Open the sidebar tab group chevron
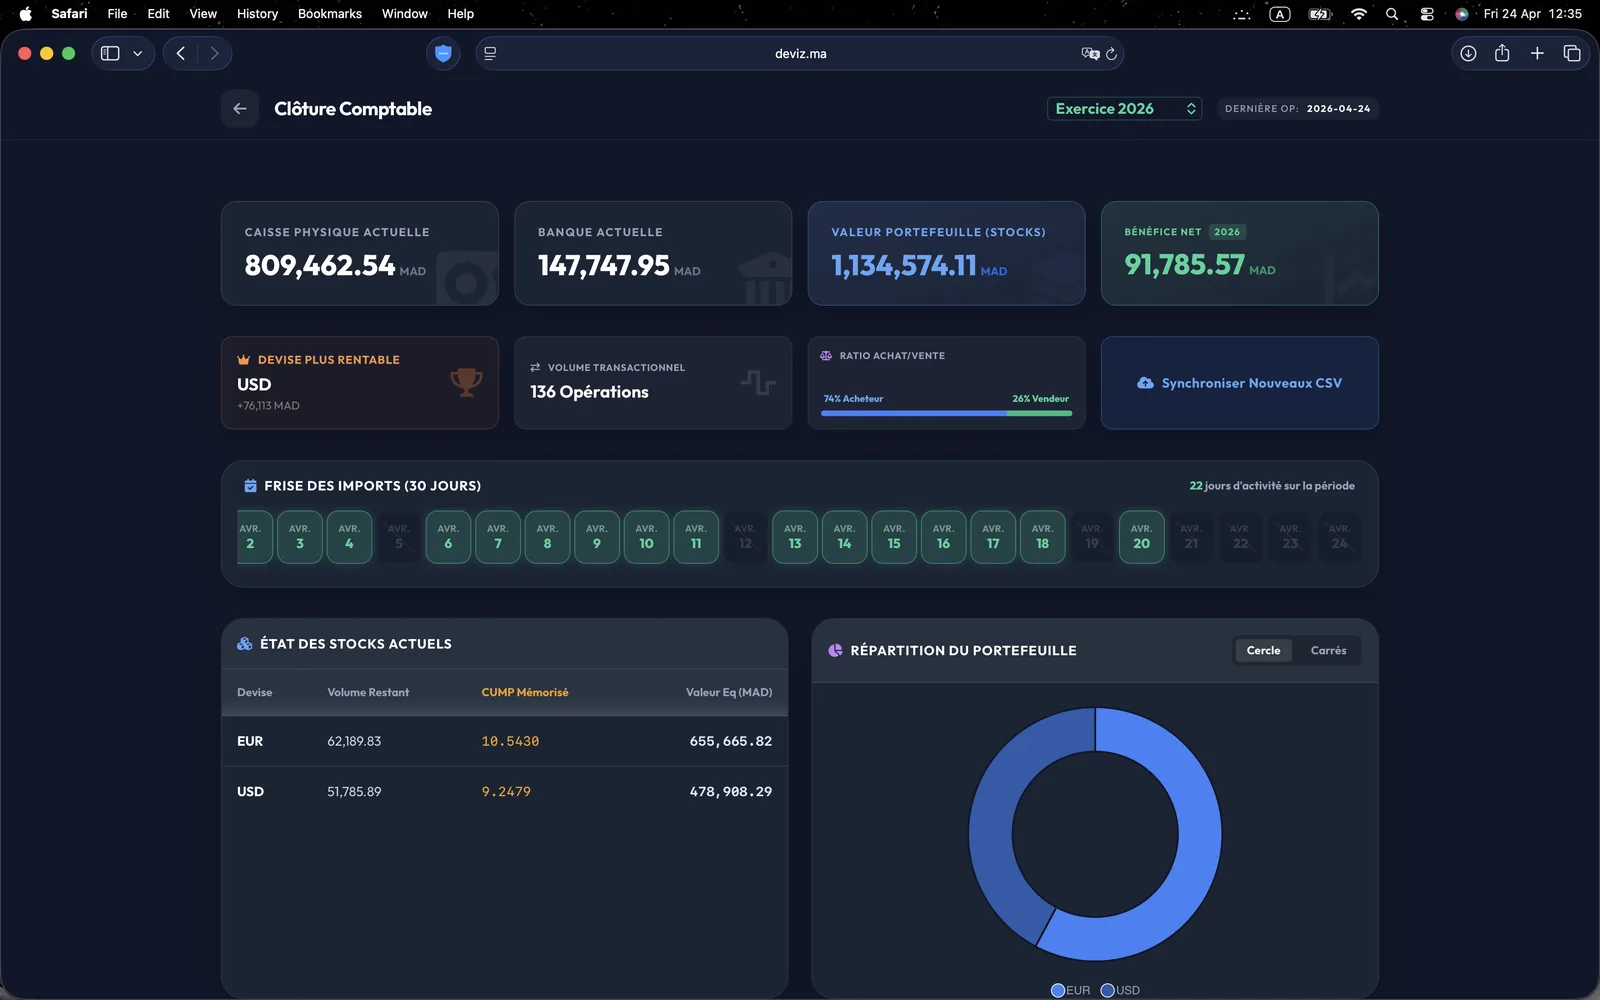The height and width of the screenshot is (1000, 1600). [x=138, y=54]
